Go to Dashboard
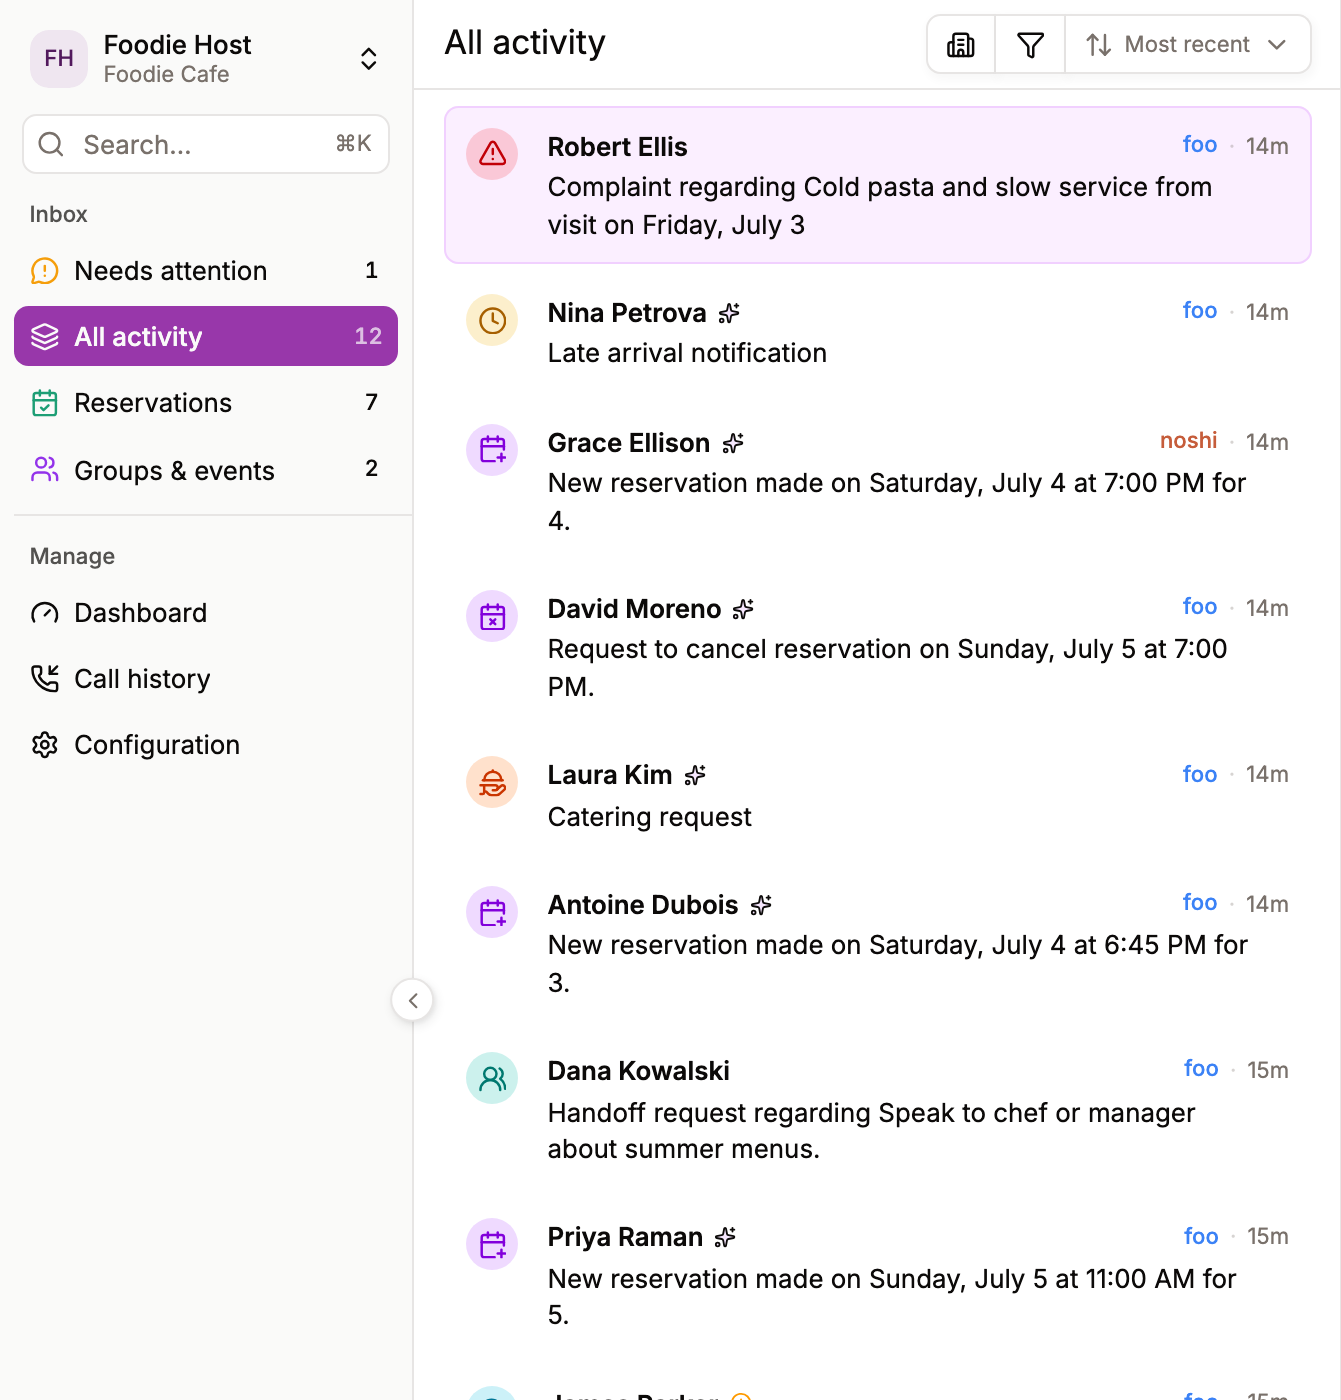The width and height of the screenshot is (1341, 1400). tap(206, 612)
